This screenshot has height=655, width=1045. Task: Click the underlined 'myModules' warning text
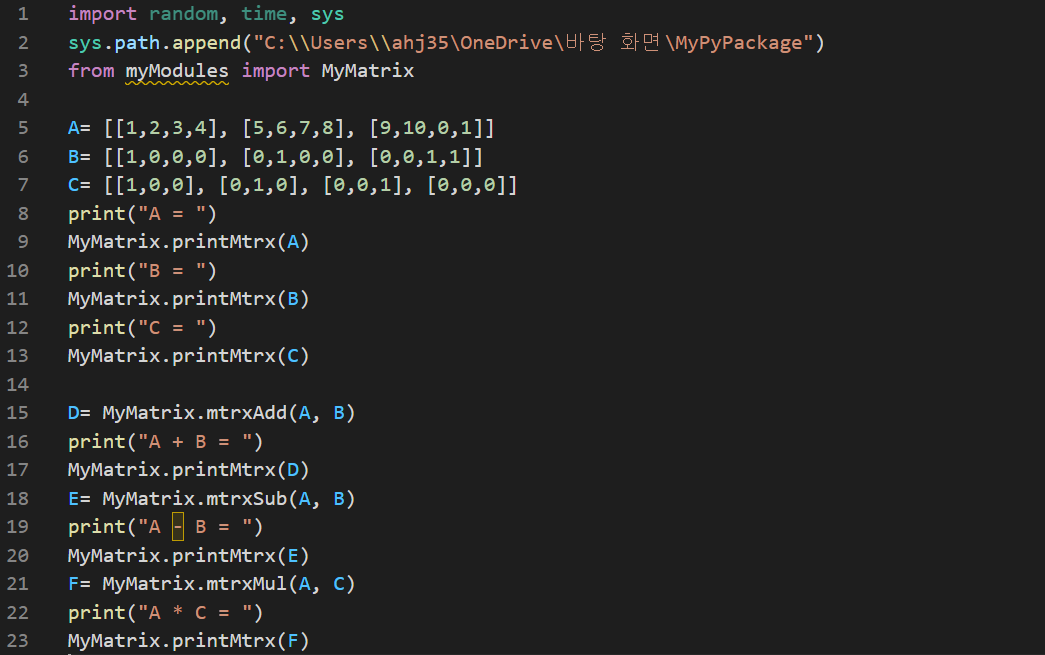[x=177, y=71]
